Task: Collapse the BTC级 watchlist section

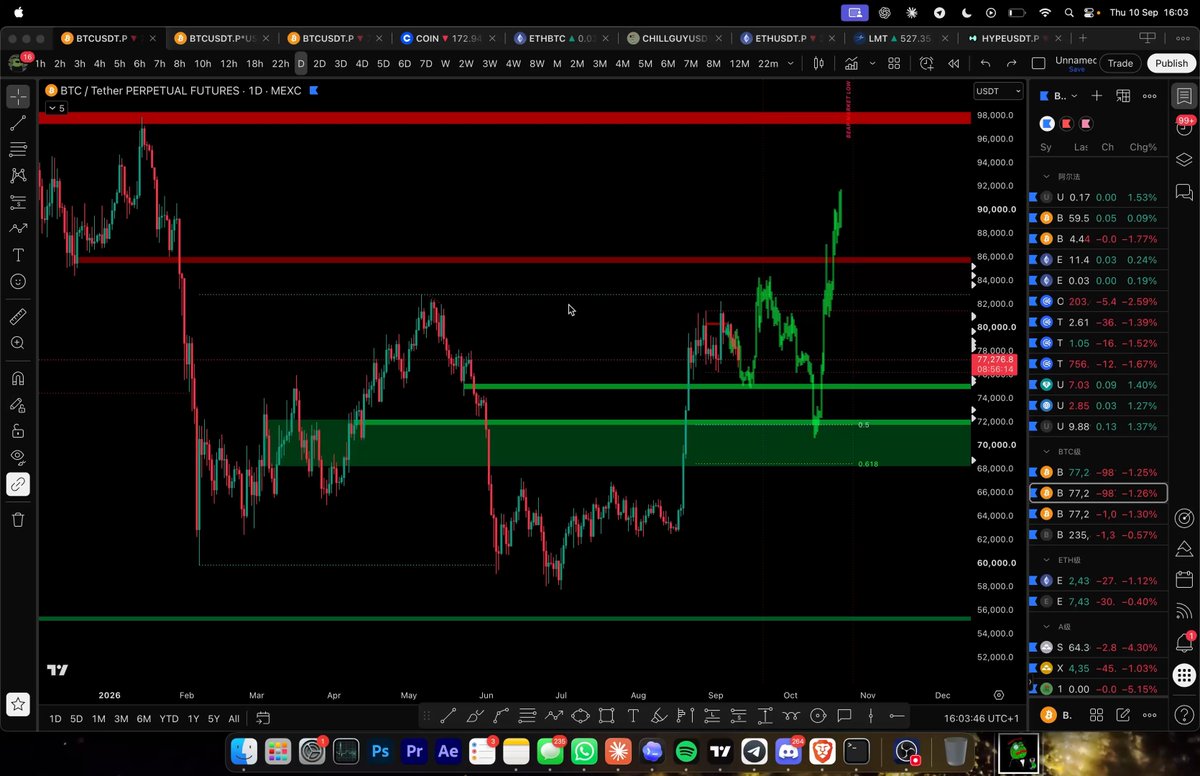Action: coord(1047,453)
